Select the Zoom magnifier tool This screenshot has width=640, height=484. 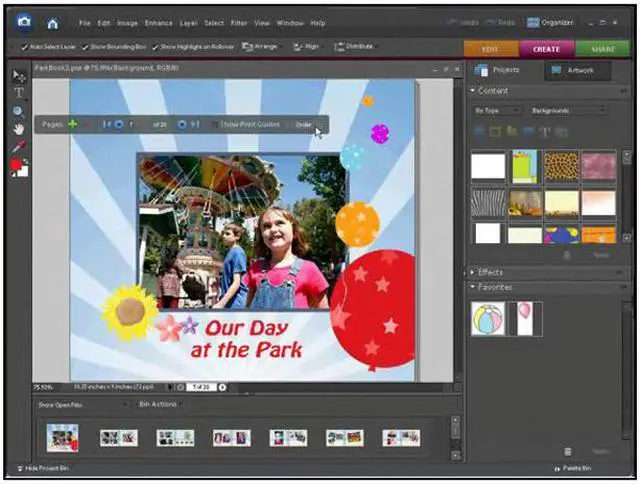click(18, 111)
